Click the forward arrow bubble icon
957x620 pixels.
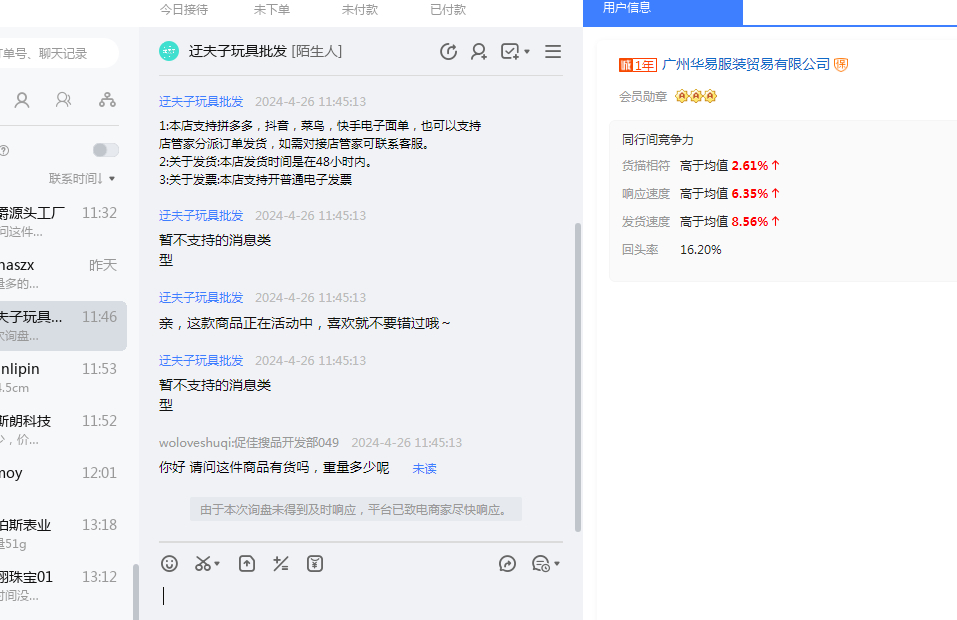coord(507,564)
